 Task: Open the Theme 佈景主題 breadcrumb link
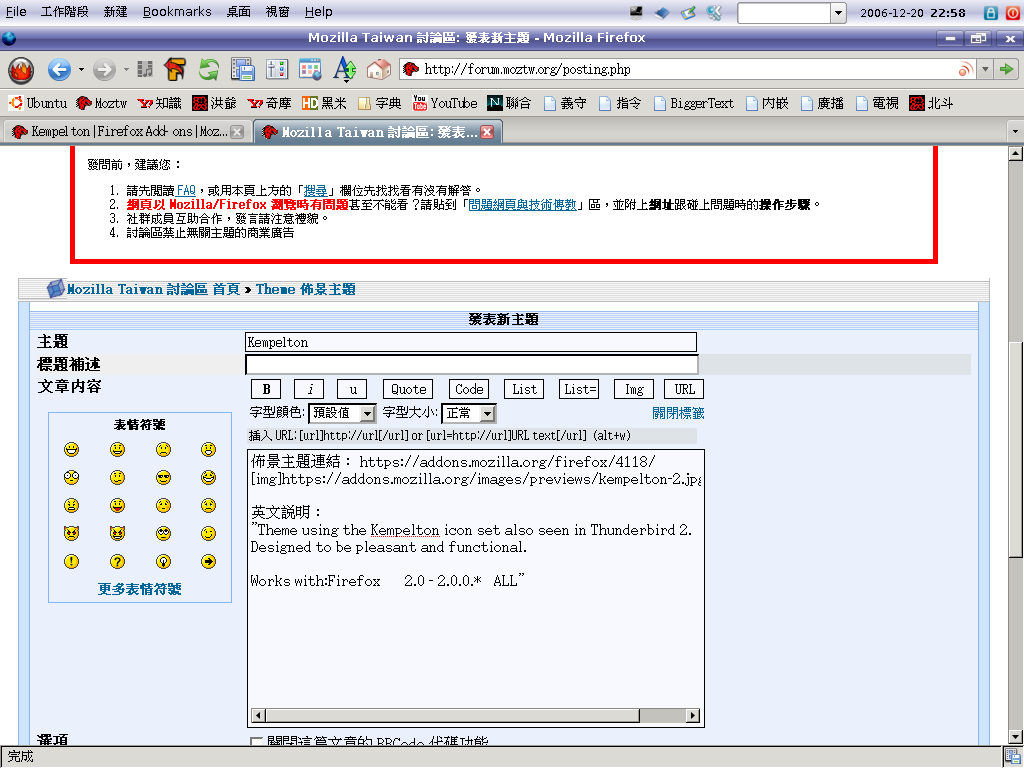coord(306,289)
